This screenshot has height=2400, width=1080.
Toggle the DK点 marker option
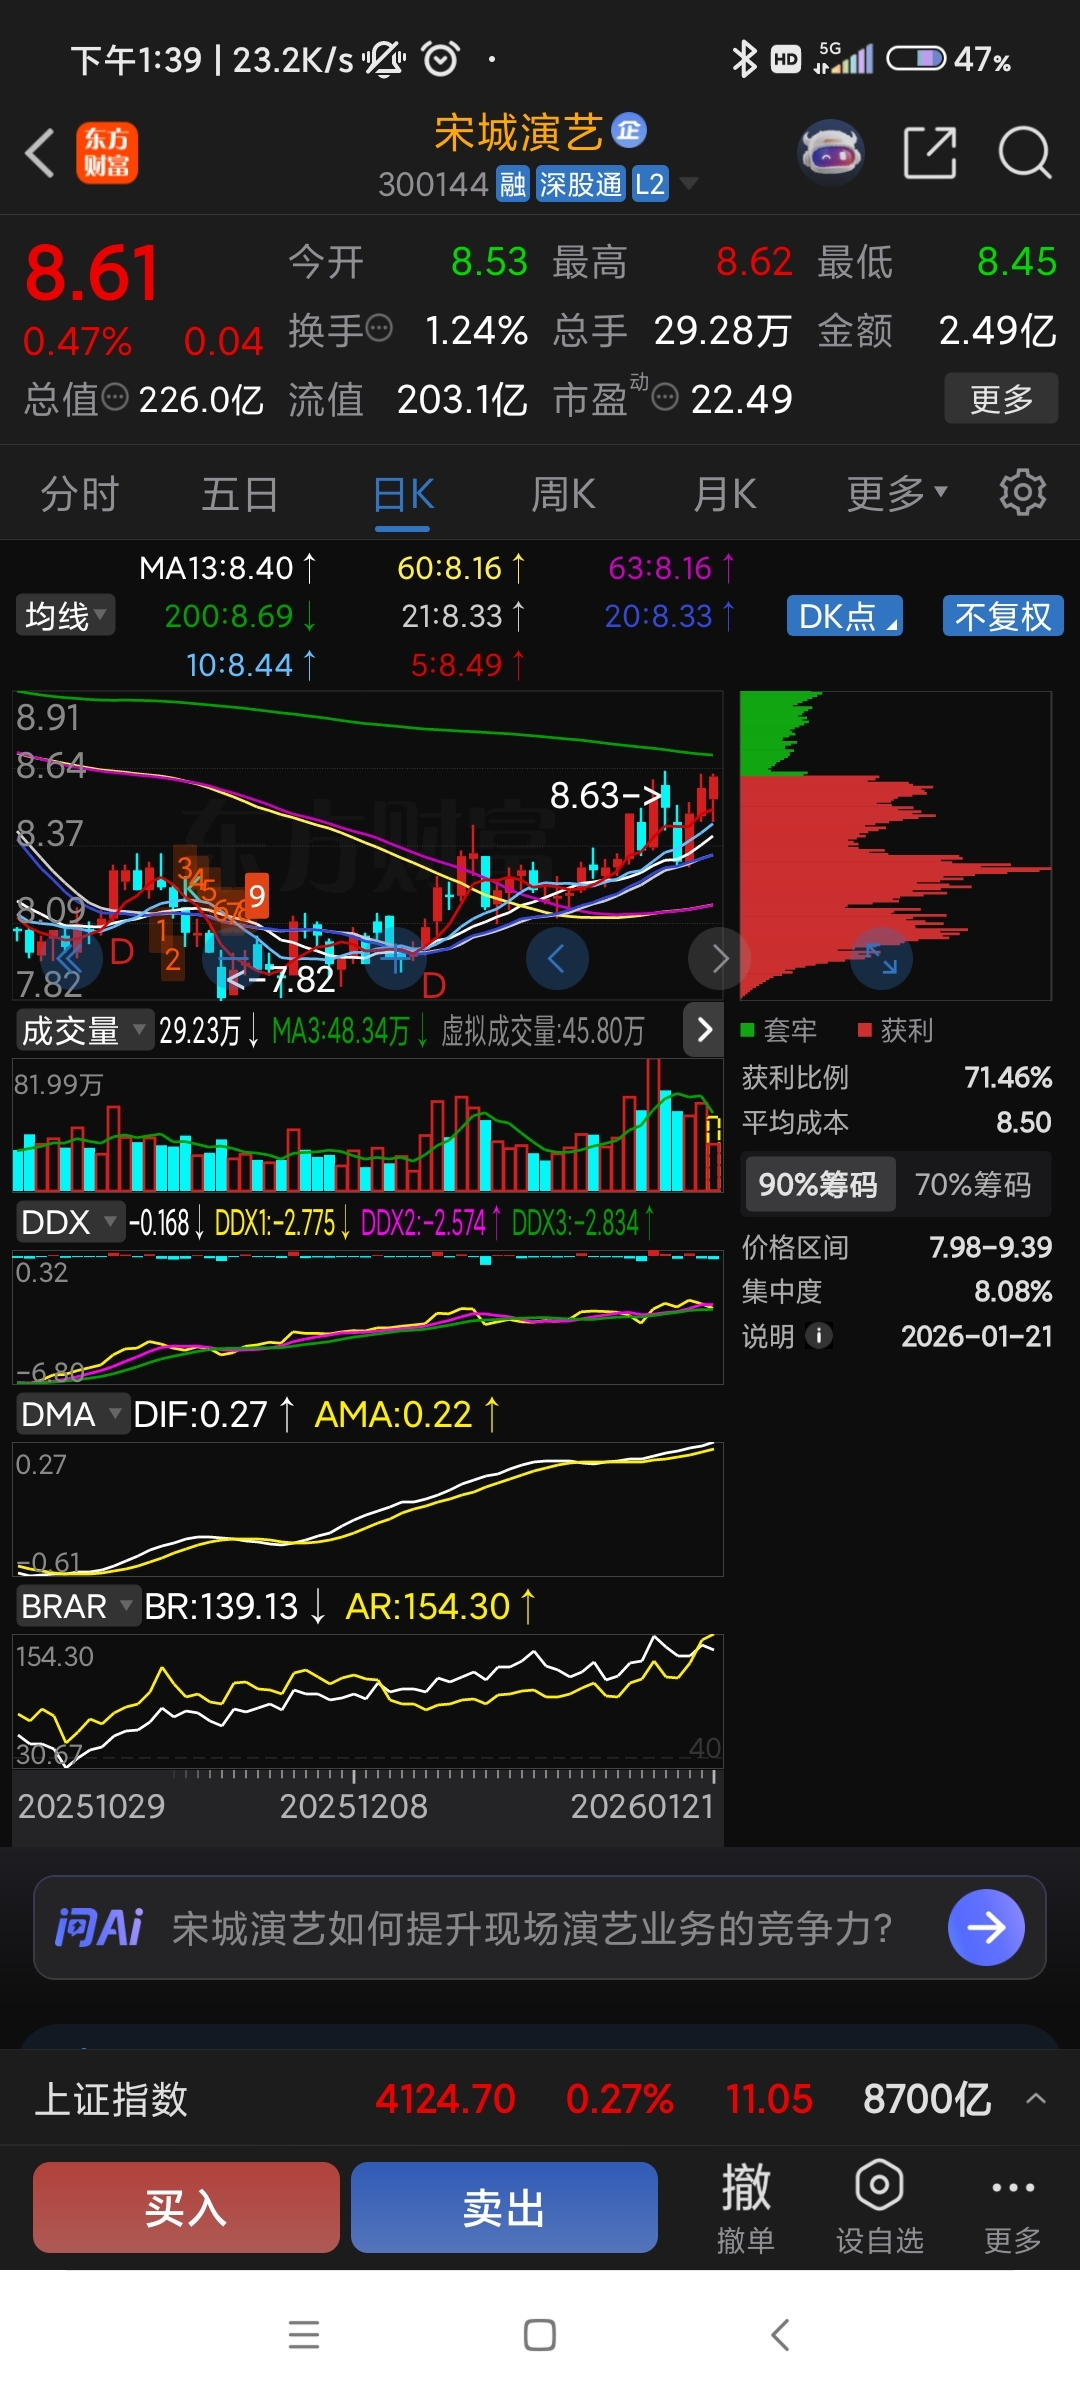tap(845, 616)
